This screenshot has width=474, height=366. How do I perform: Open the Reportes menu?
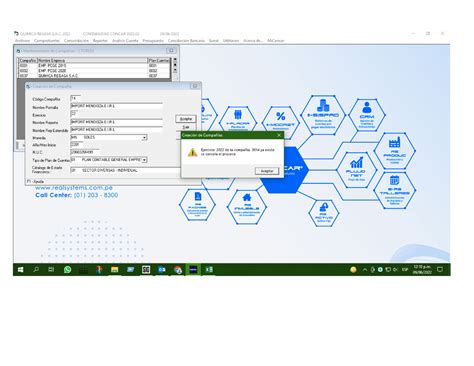click(100, 41)
